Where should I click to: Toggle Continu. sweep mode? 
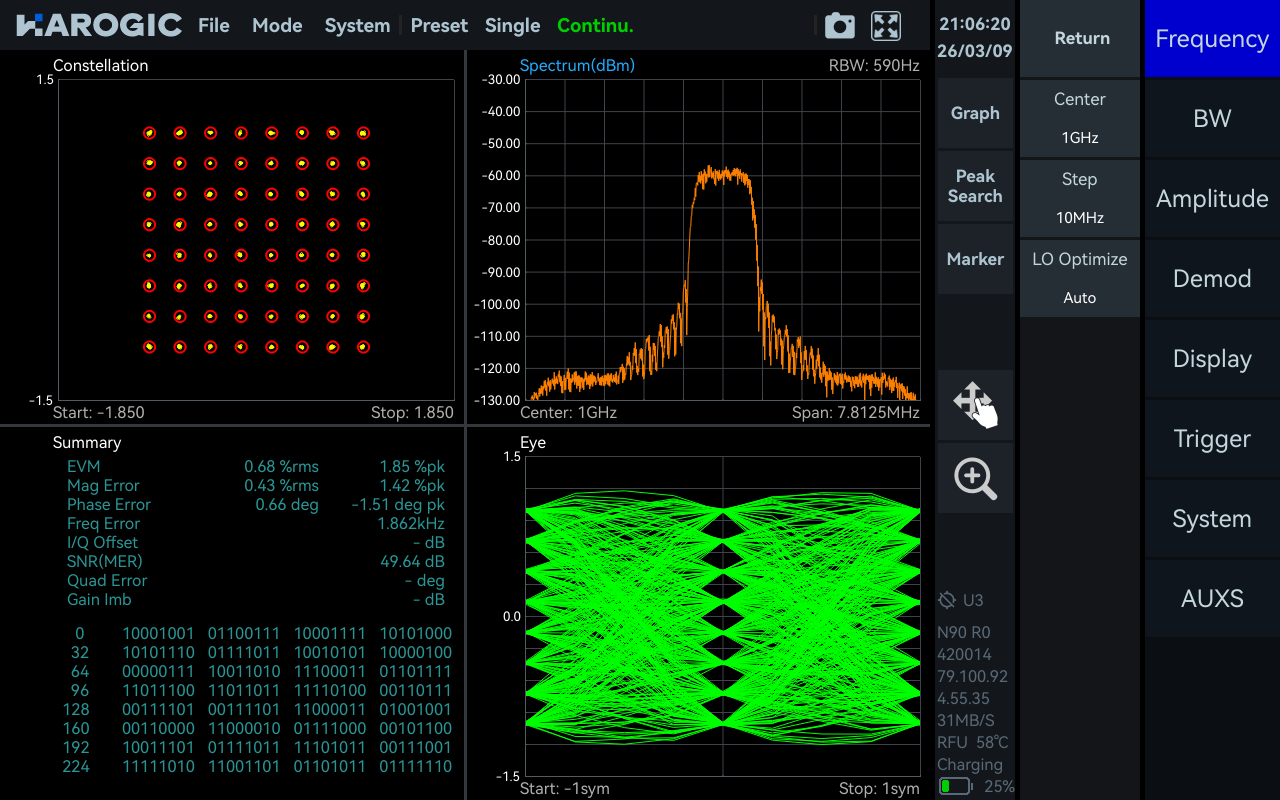[x=594, y=25]
